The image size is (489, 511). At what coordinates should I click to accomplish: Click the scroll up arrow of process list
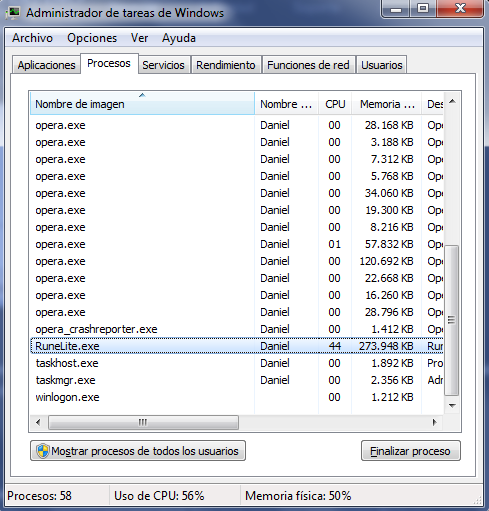coord(452,101)
